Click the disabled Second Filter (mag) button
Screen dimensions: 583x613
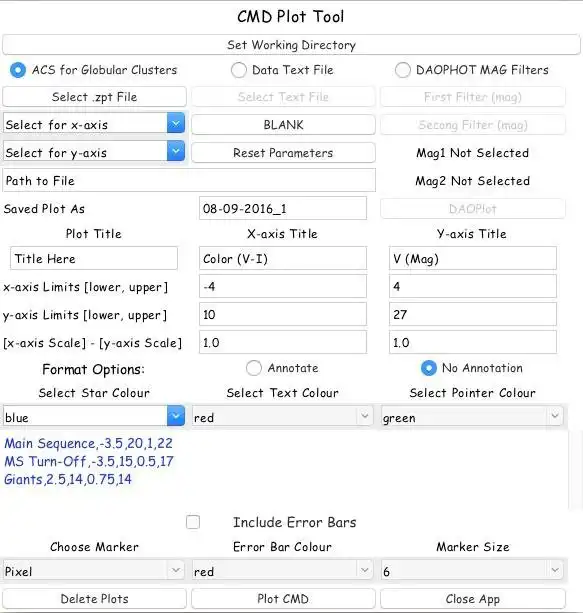pos(473,125)
